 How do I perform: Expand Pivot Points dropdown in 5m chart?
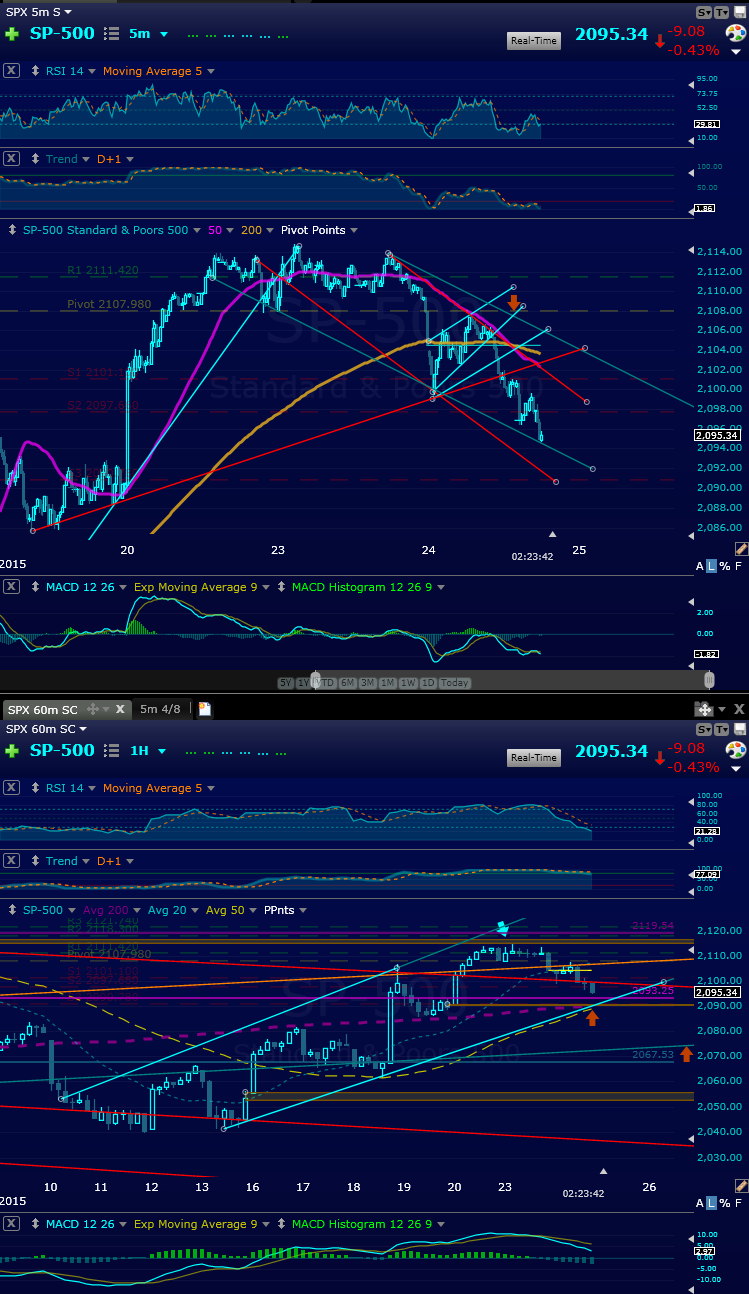356,230
